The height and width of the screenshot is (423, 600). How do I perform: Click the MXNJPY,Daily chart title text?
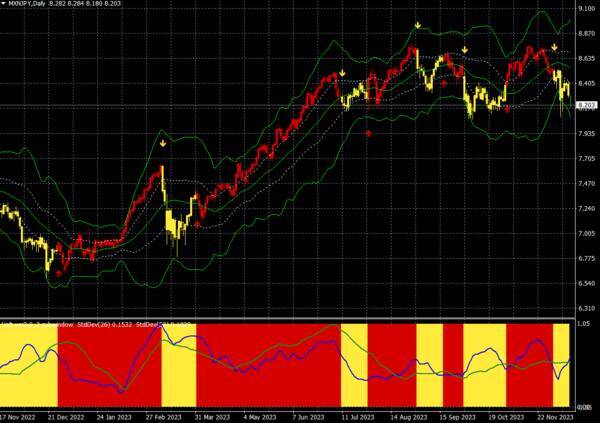click(34, 4)
